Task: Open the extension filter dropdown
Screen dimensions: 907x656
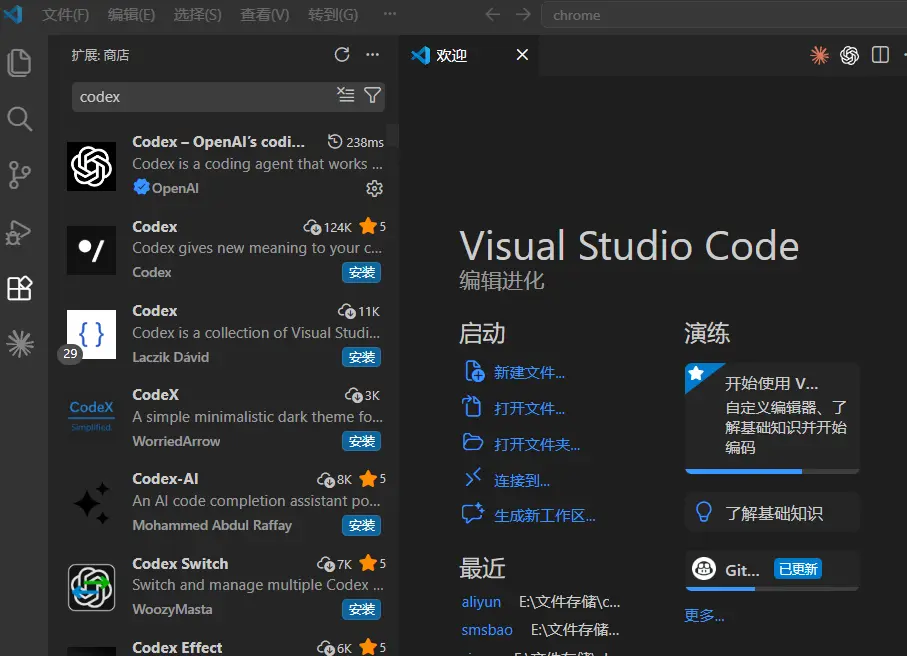Action: click(373, 95)
